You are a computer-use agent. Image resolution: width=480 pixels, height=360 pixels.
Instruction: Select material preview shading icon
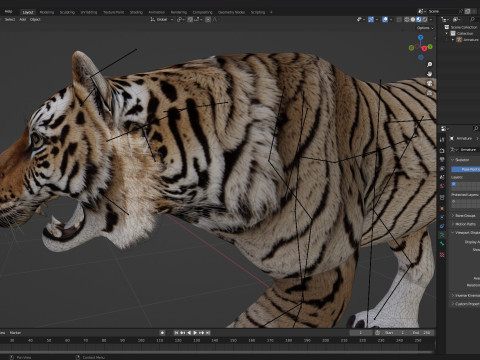pos(419,20)
